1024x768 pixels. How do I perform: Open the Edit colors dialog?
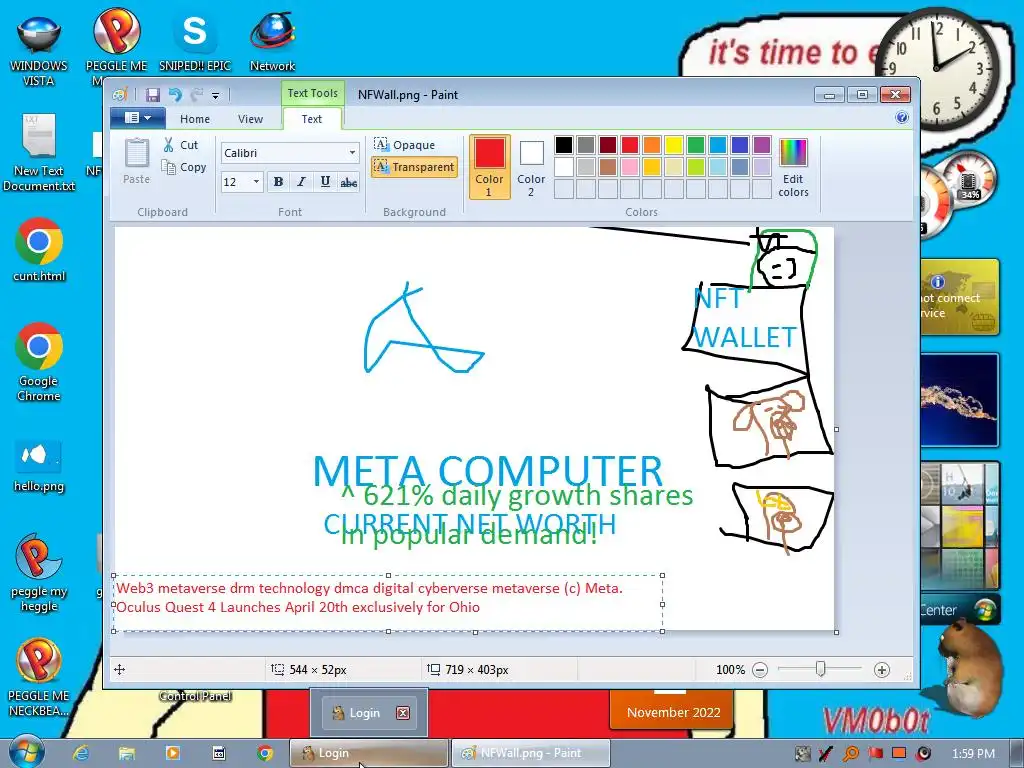(793, 167)
